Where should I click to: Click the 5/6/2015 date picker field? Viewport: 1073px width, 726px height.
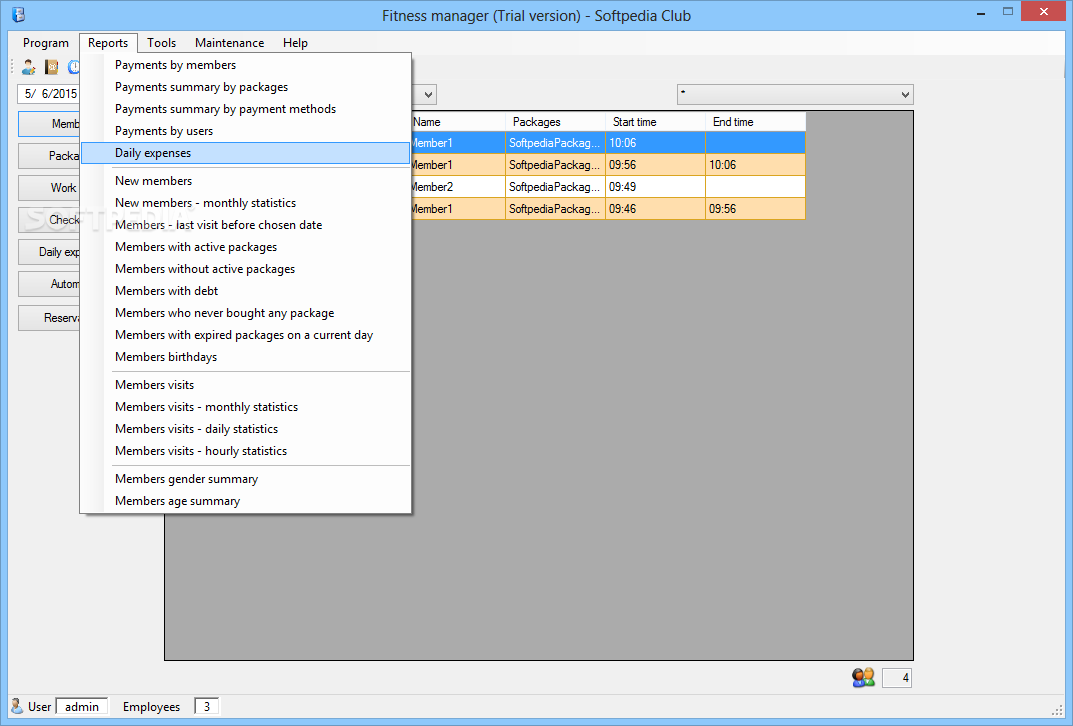[x=49, y=94]
